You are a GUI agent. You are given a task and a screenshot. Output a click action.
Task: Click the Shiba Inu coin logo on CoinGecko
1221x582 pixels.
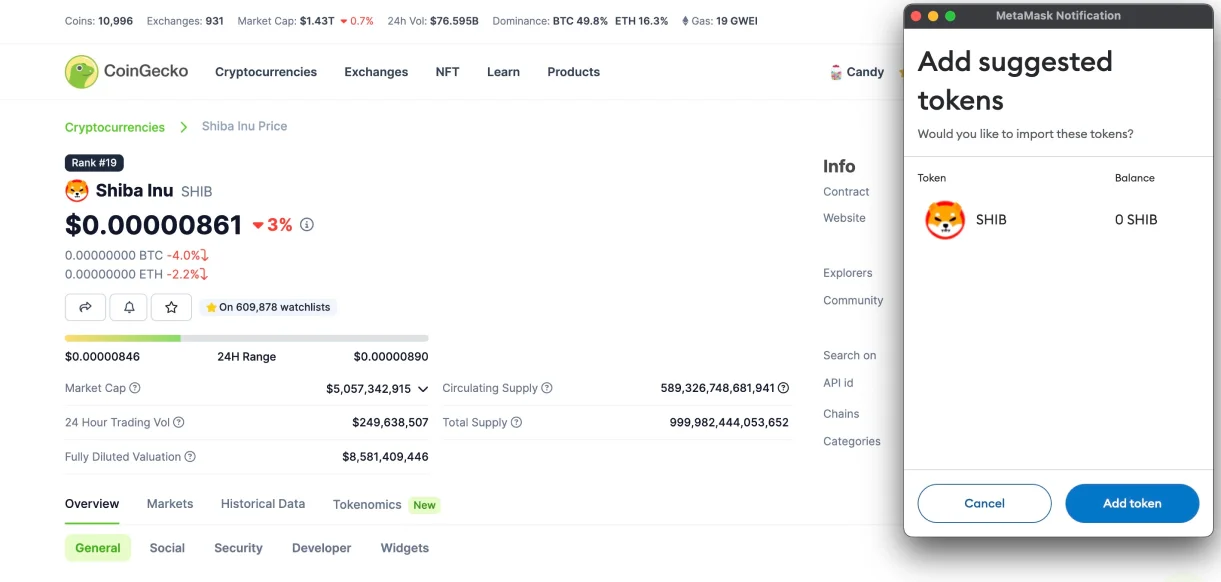coord(77,191)
